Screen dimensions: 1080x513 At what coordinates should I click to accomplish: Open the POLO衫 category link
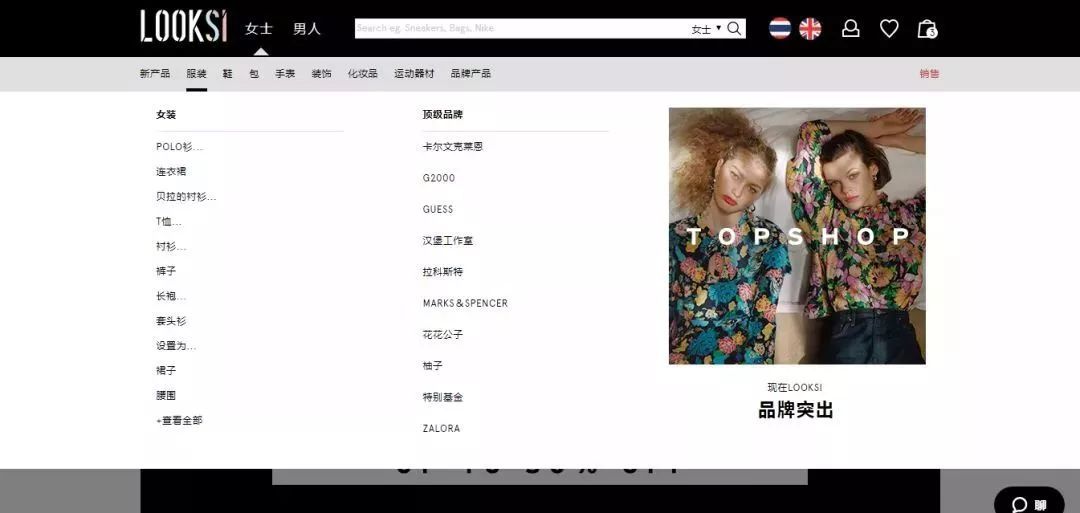point(179,147)
